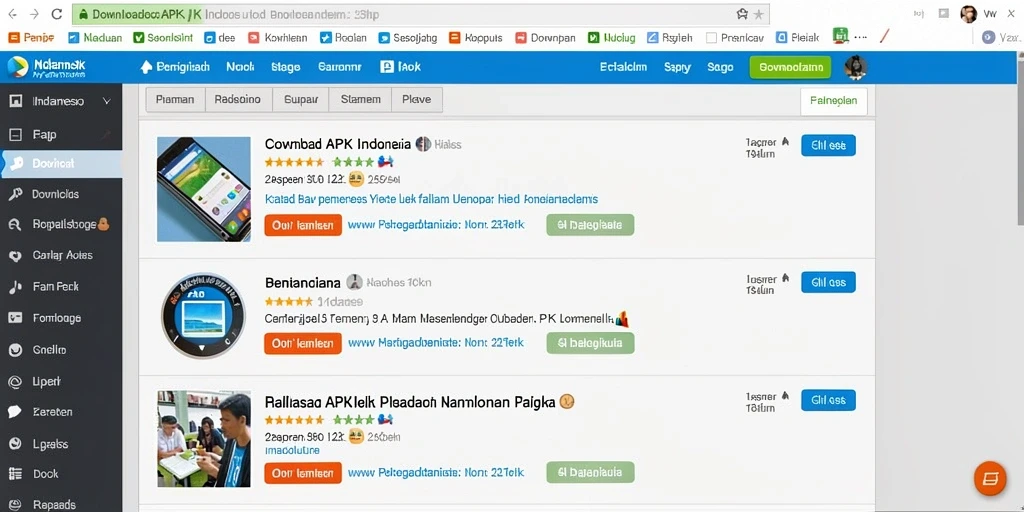Switch to the Supar tab
Screen dimensions: 1024x512
coord(300,100)
